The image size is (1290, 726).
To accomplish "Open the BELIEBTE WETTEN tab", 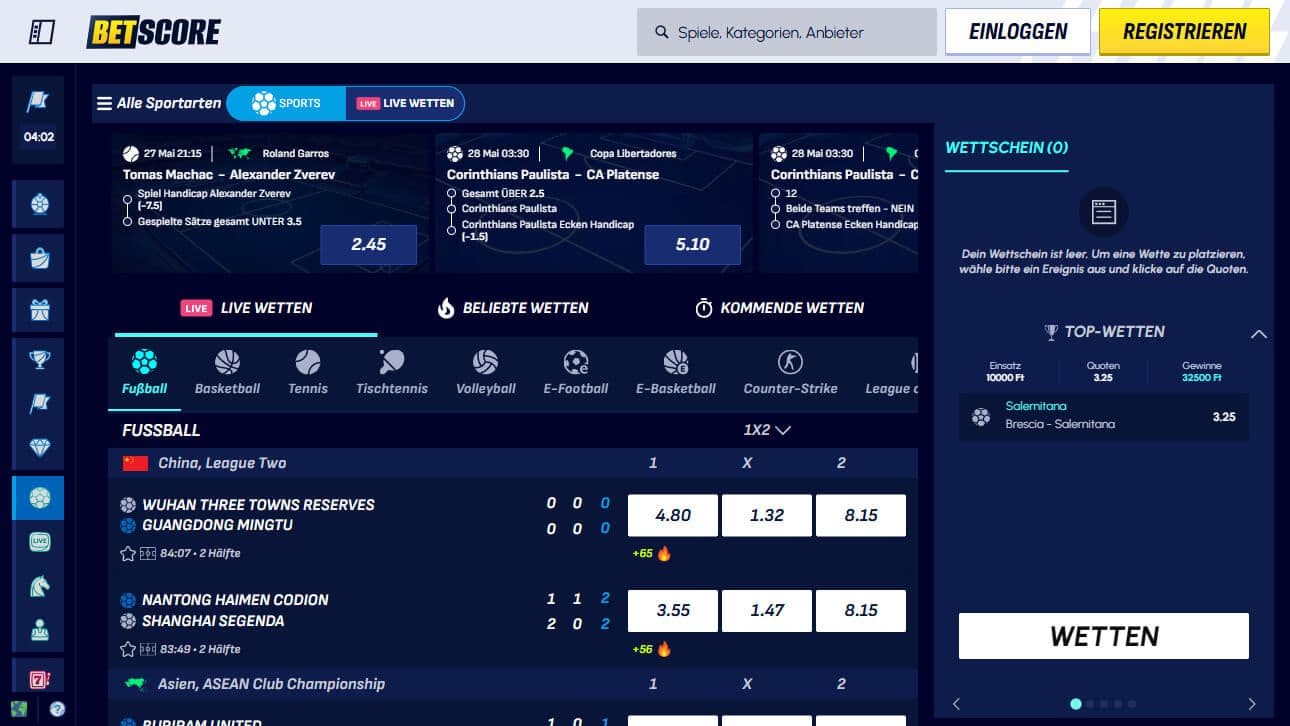I will [513, 308].
